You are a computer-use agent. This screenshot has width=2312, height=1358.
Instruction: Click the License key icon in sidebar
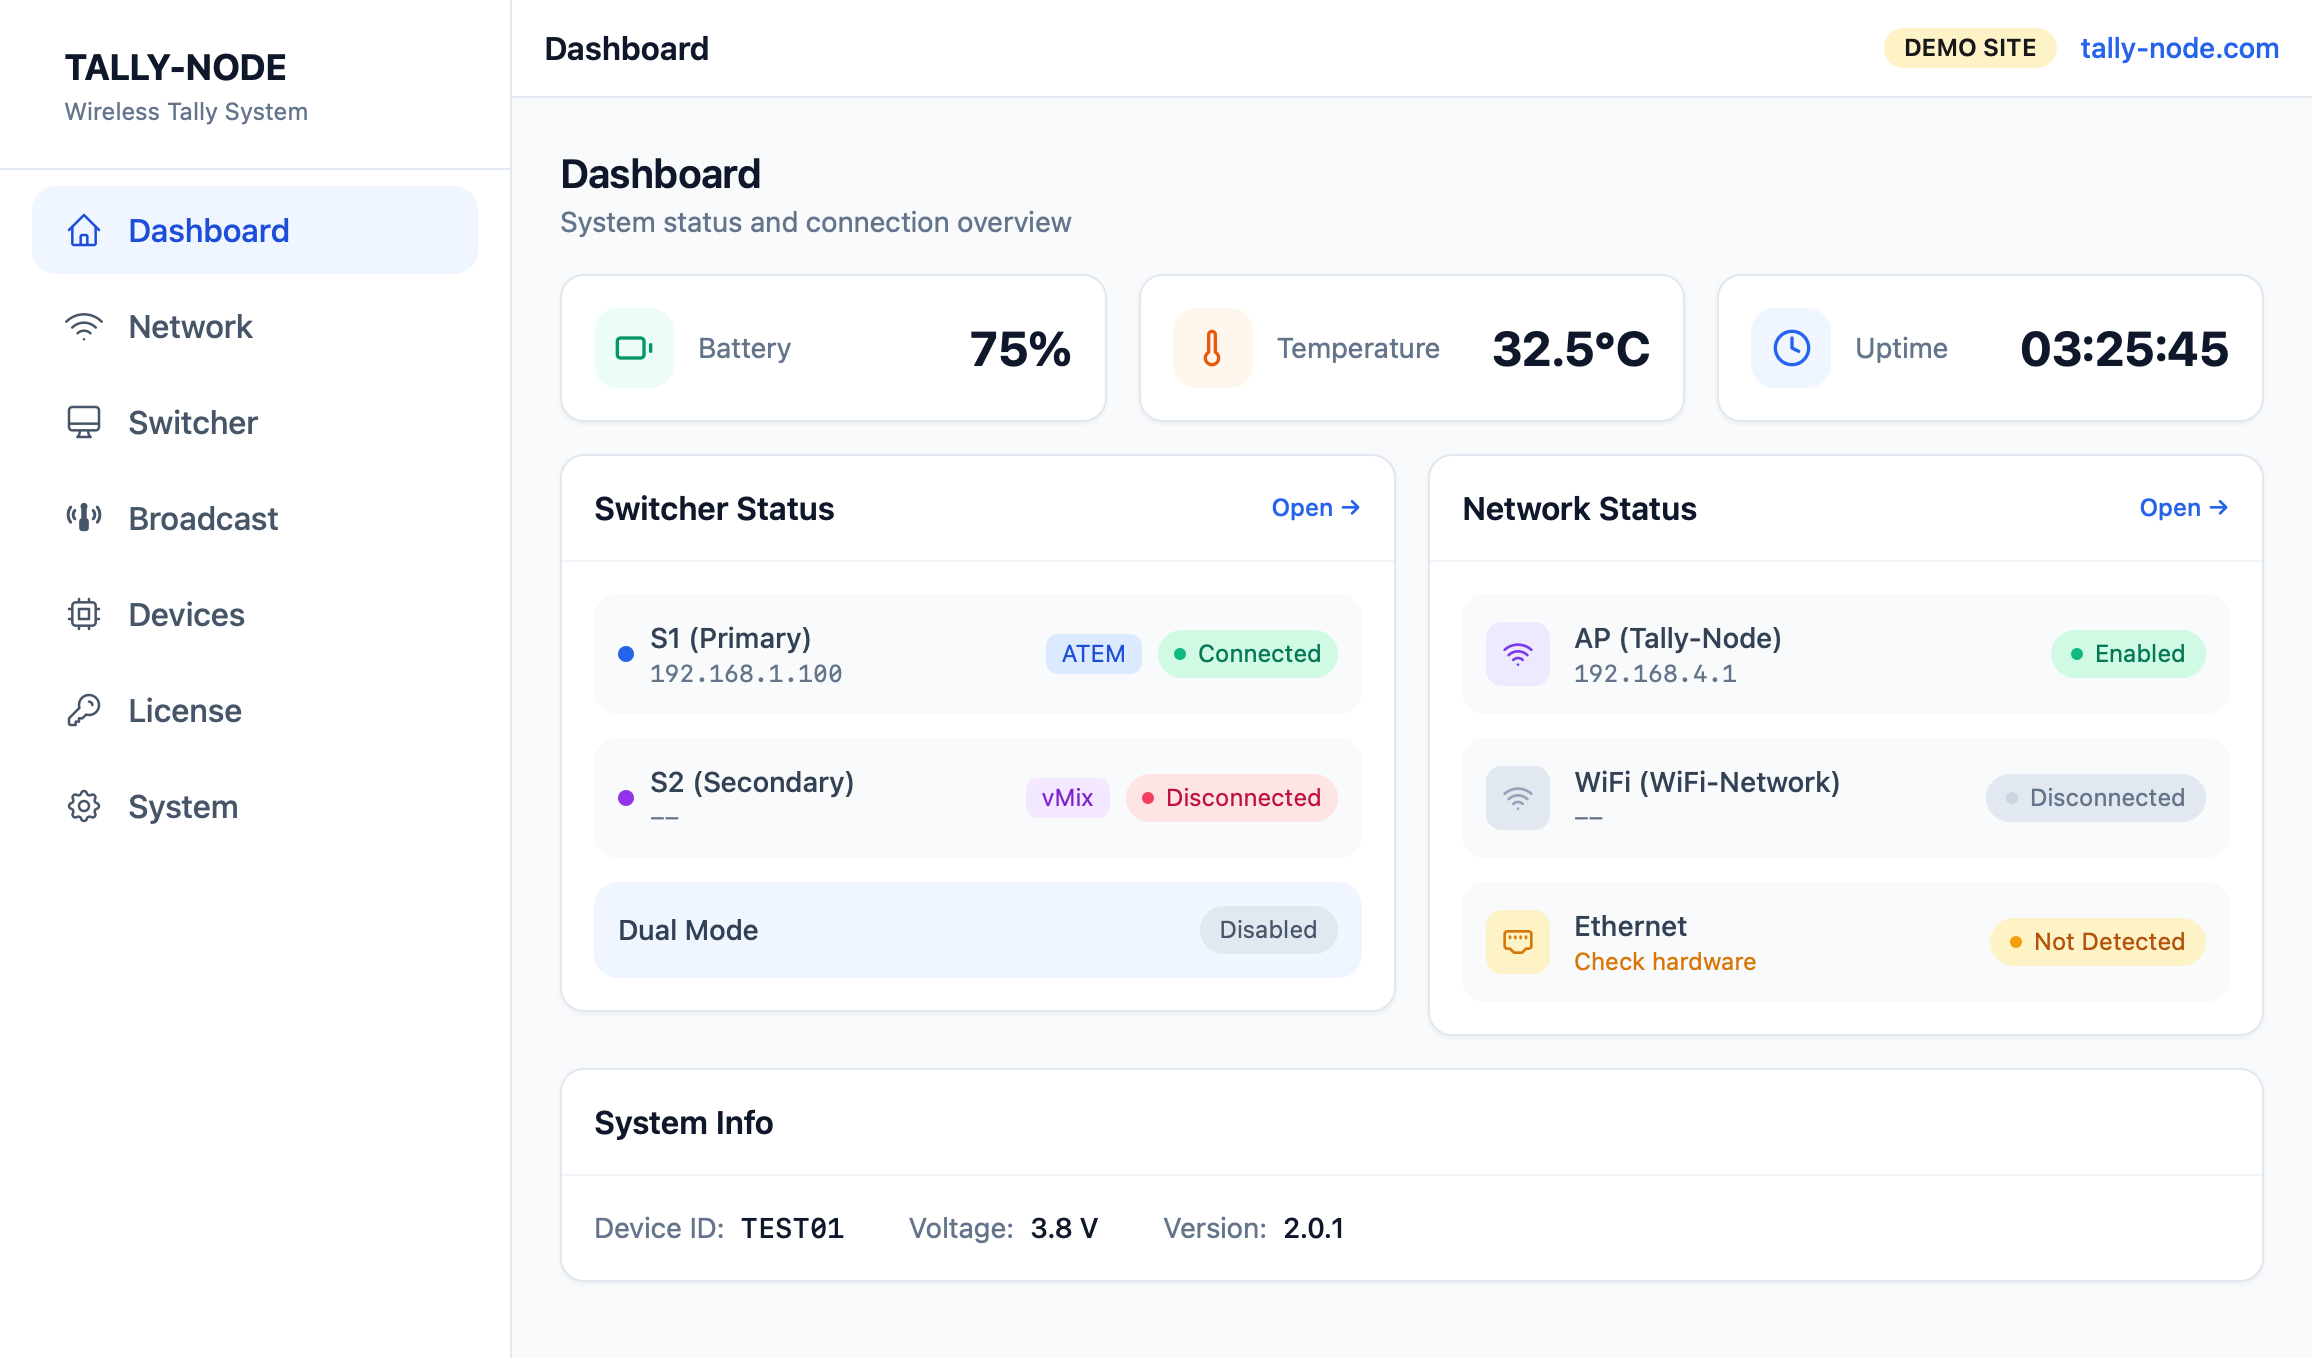point(84,710)
